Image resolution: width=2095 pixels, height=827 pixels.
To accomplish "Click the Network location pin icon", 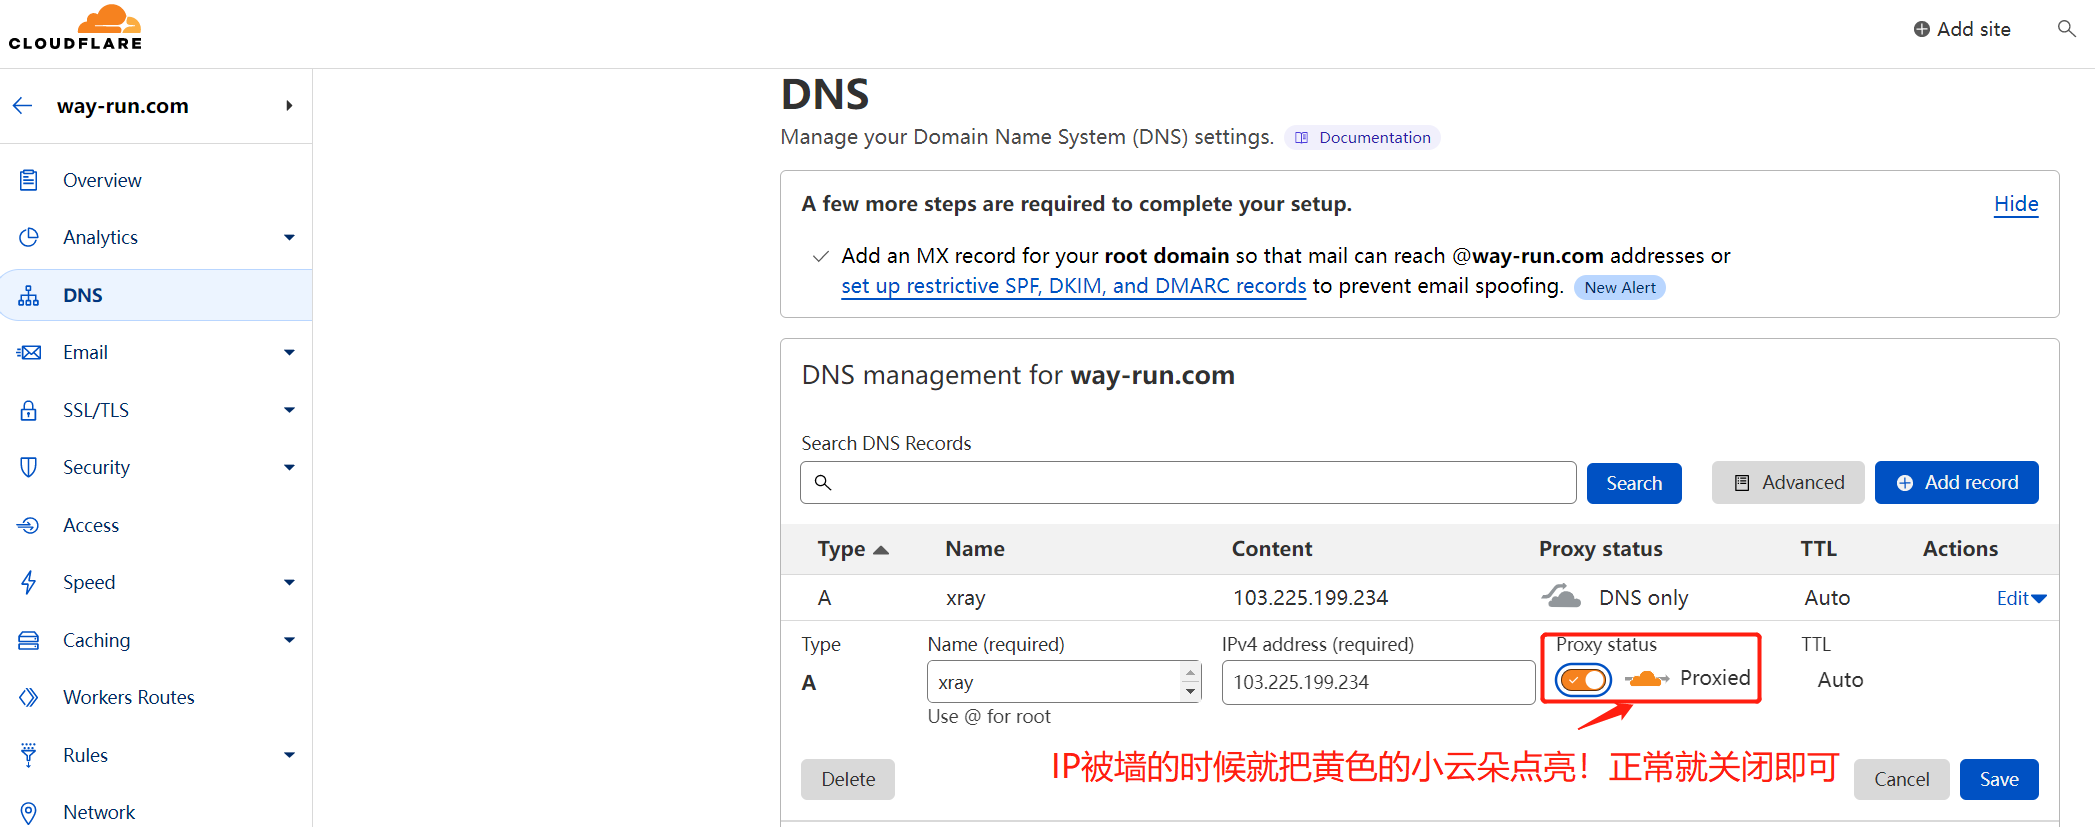I will 29,812.
